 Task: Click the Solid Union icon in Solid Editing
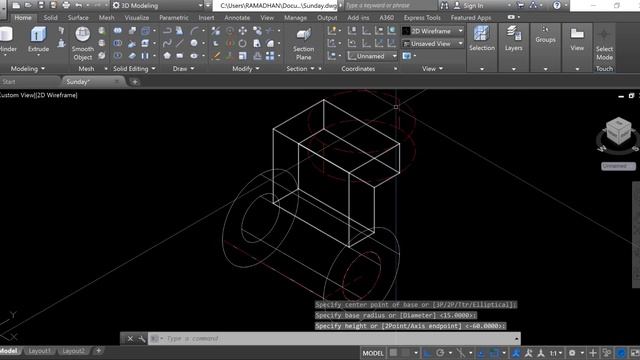tap(118, 31)
